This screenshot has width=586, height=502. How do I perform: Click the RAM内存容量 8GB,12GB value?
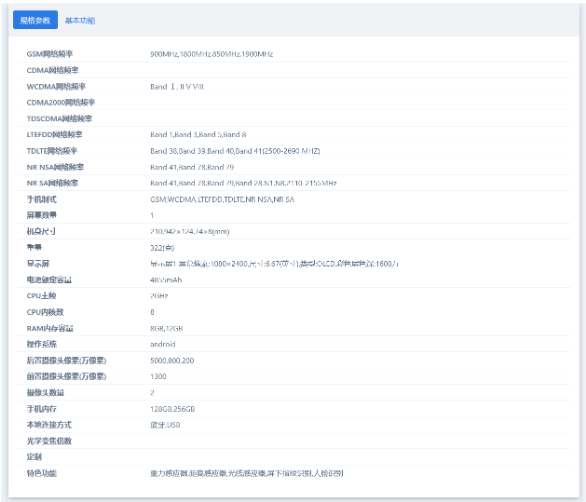(x=167, y=329)
